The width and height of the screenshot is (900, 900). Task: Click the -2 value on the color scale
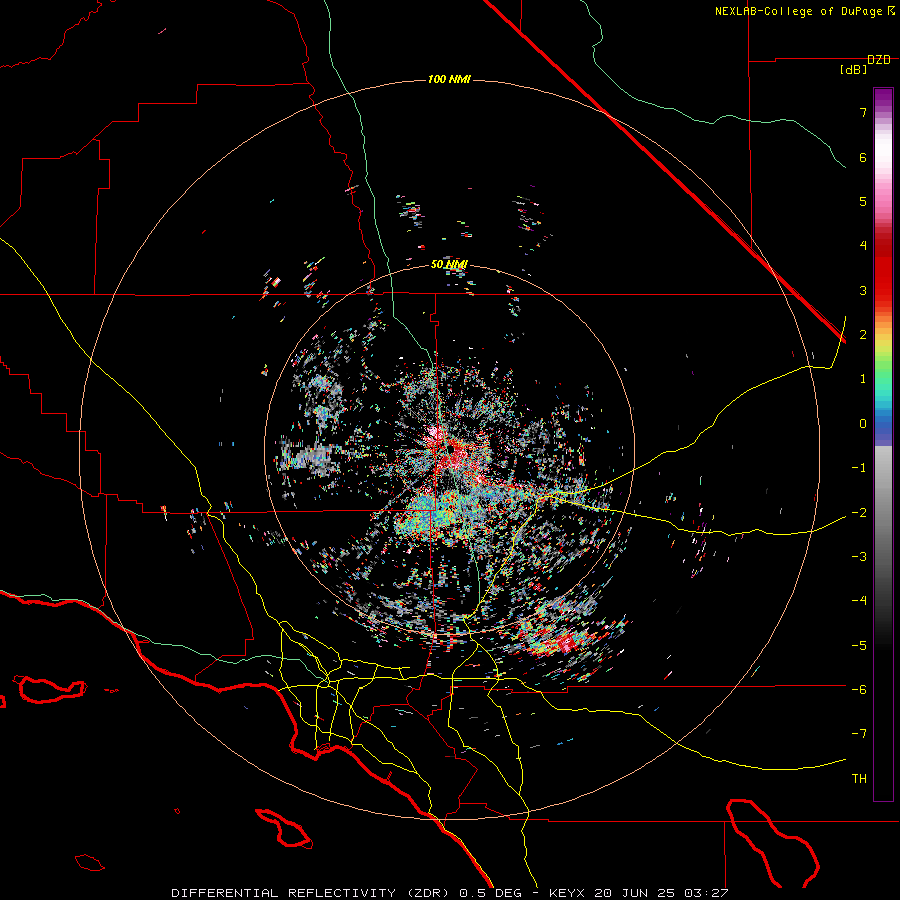click(x=859, y=512)
